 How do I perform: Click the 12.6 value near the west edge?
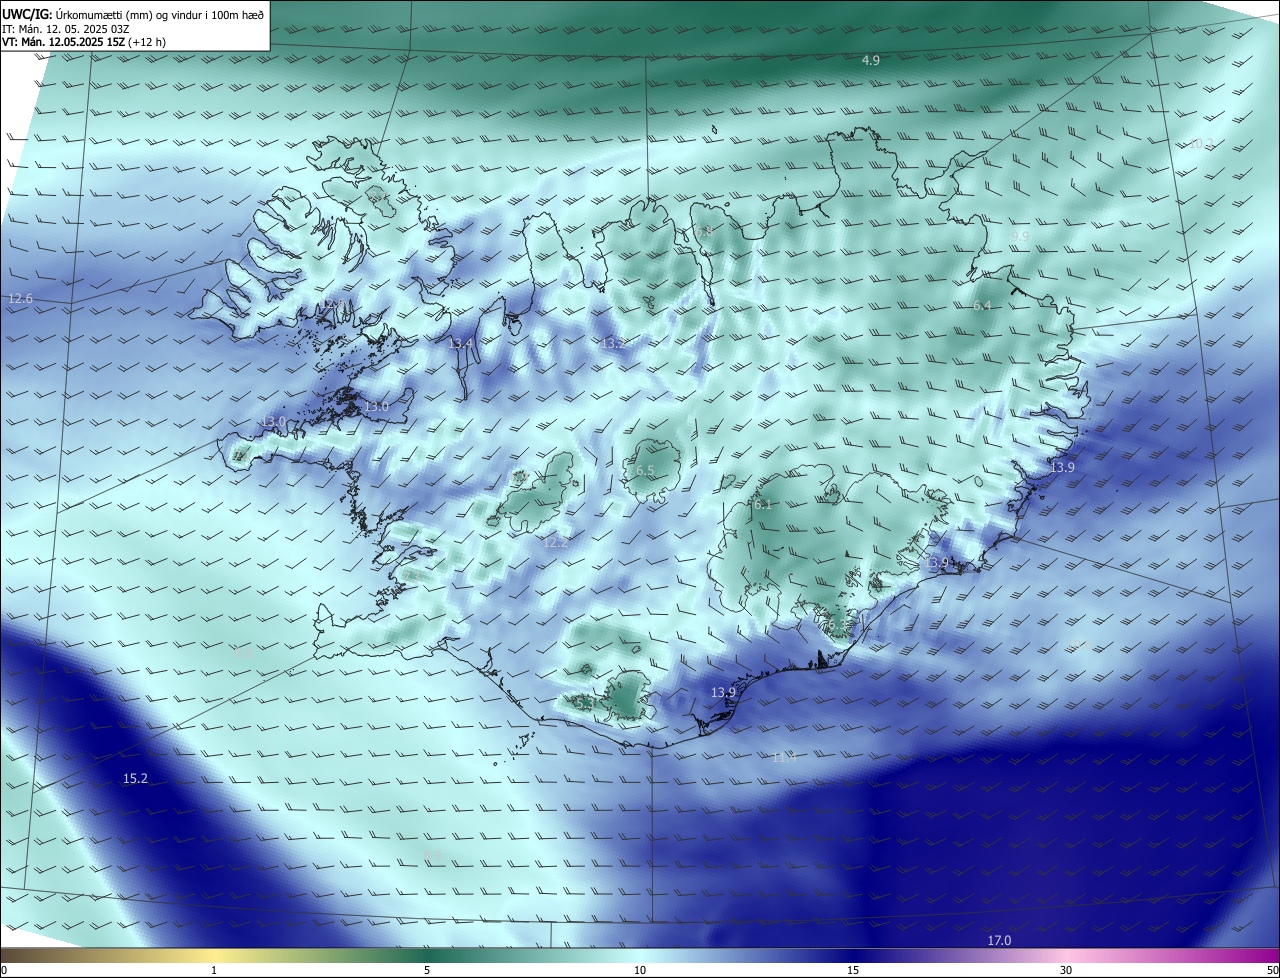(20, 299)
